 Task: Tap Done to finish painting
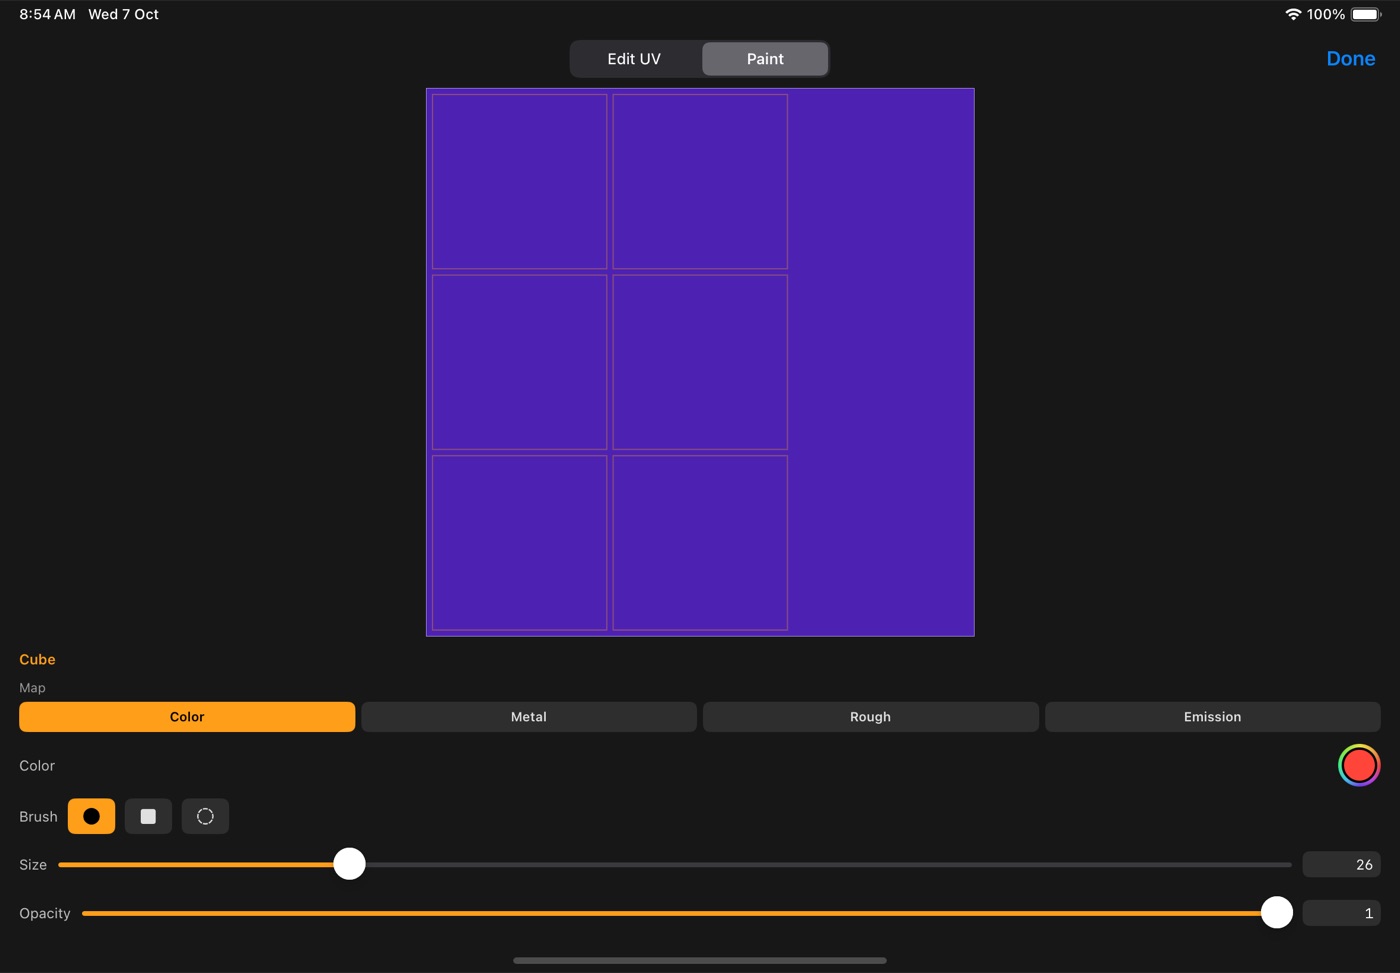[1350, 59]
